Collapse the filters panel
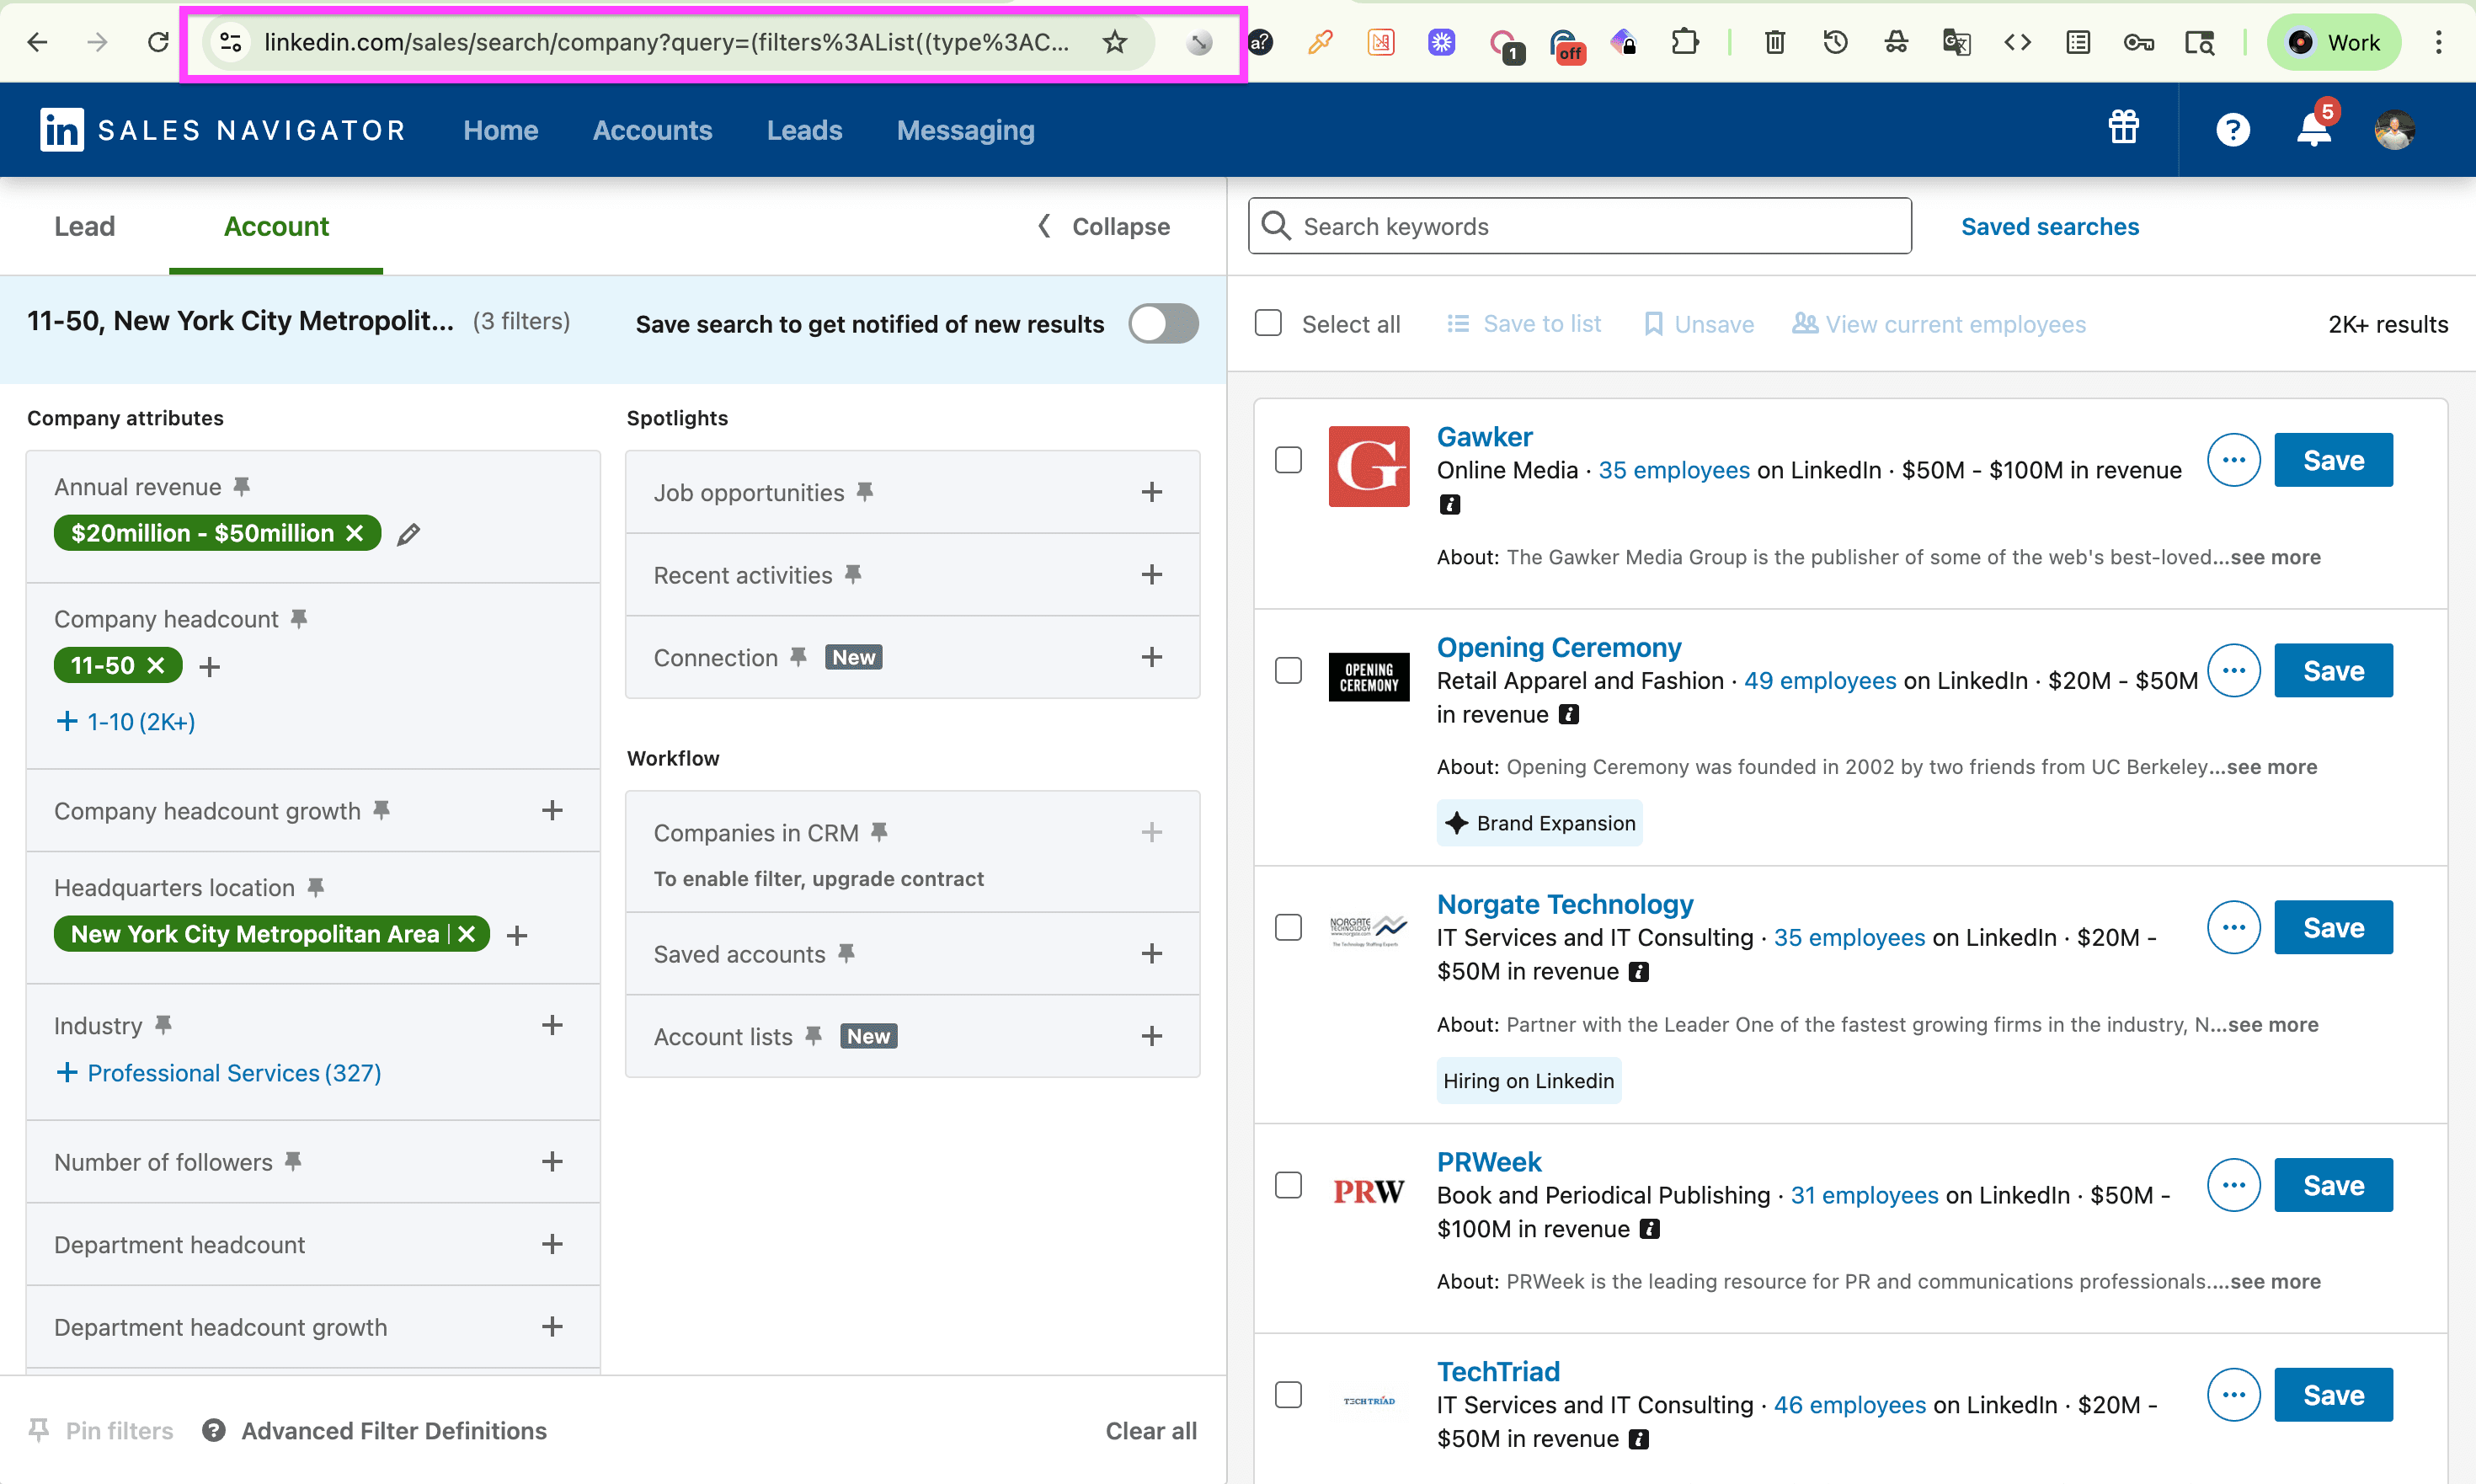Viewport: 2476px width, 1484px height. [x=1103, y=227]
